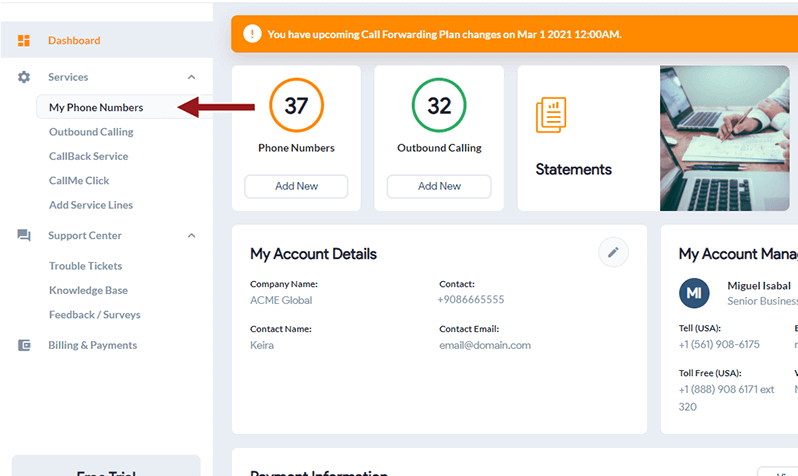Open Knowledge Base in sidebar
The height and width of the screenshot is (476, 798).
click(89, 290)
